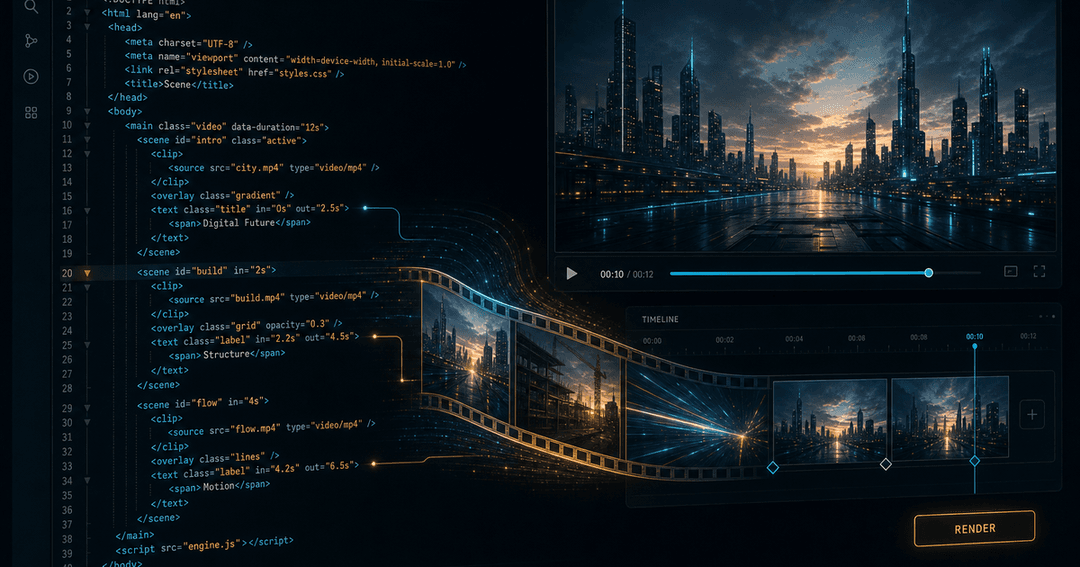1080x567 pixels.
Task: Click the 00:02 mark on the timeline ruler
Action: tap(725, 340)
